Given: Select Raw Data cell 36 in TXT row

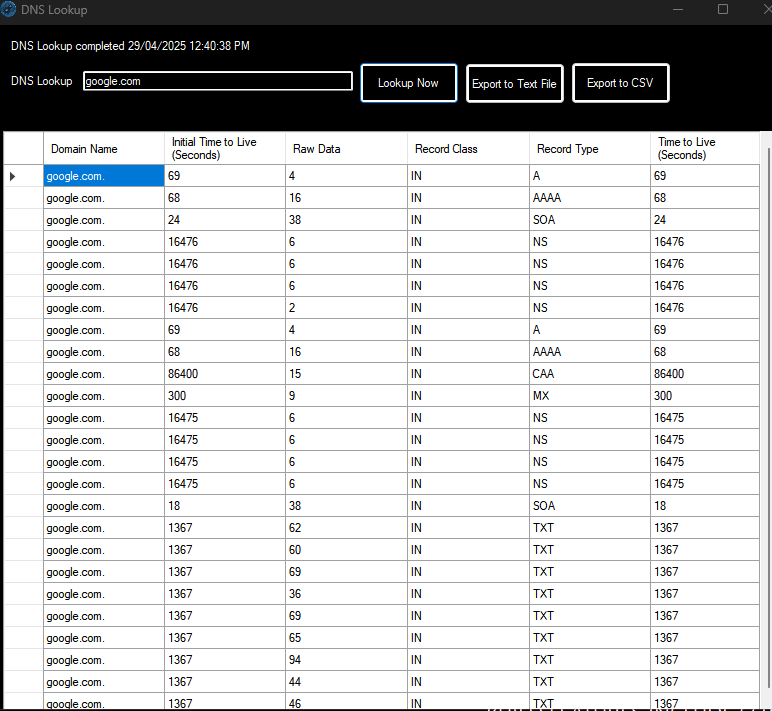Looking at the screenshot, I should coord(347,594).
